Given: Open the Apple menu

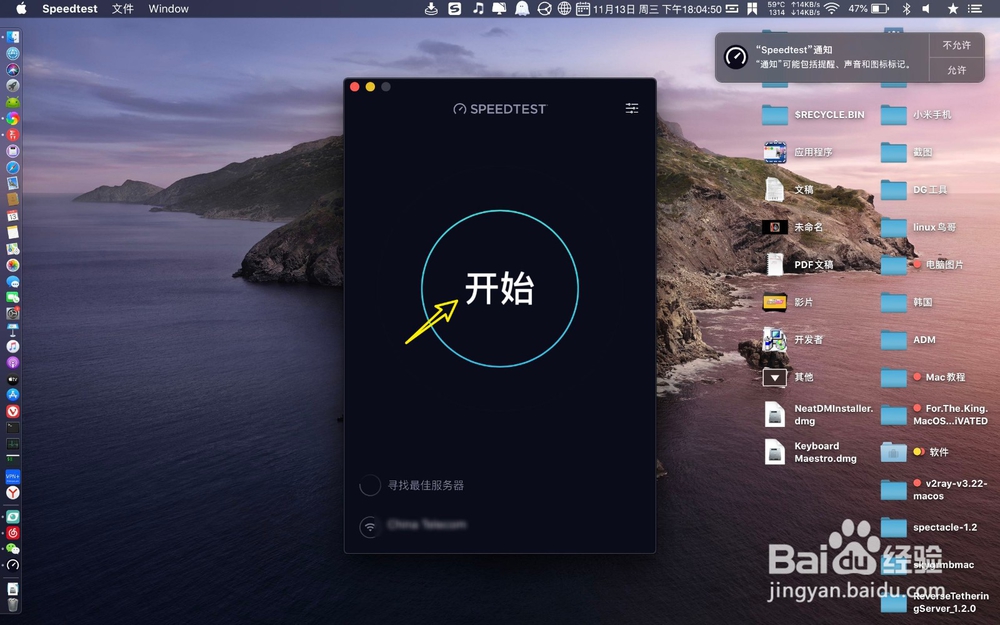Looking at the screenshot, I should tap(21, 8).
